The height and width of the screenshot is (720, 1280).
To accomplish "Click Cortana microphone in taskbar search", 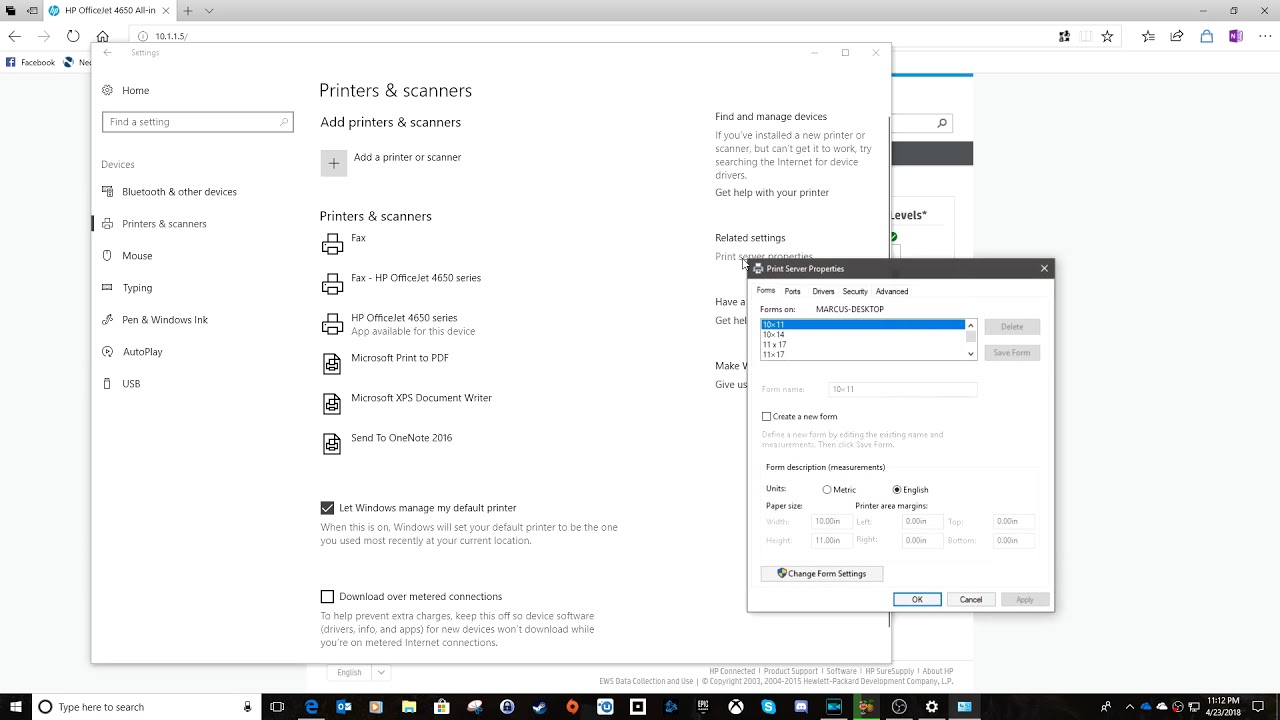I will [x=247, y=707].
